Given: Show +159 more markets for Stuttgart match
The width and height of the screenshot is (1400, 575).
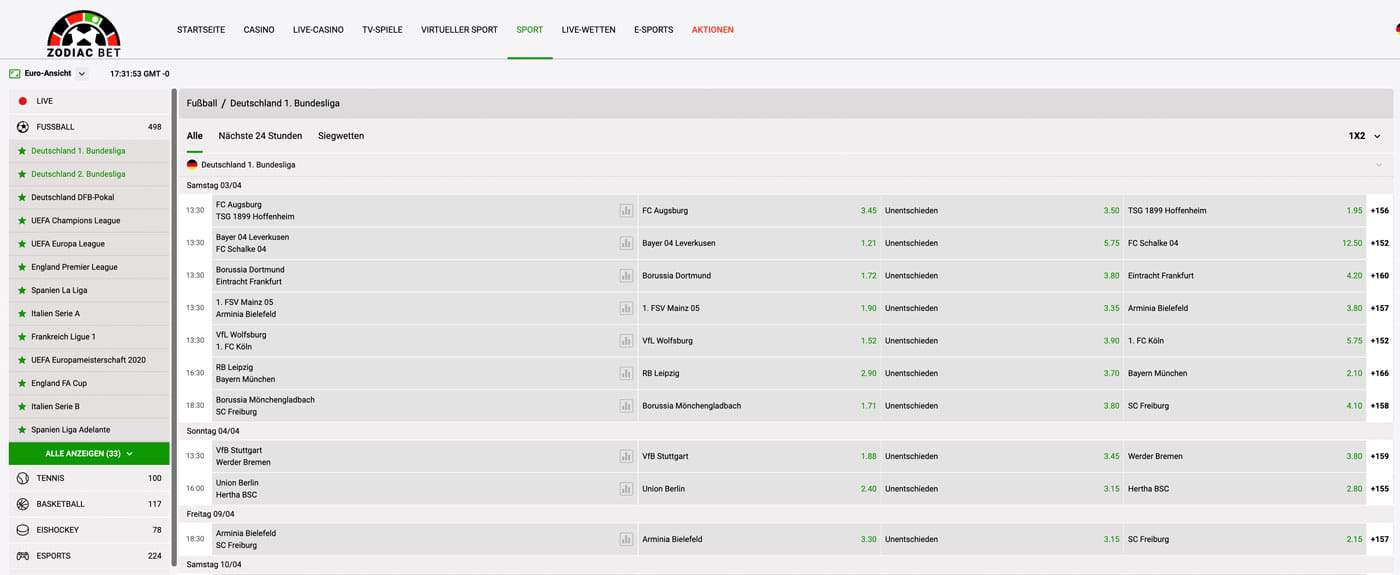Looking at the screenshot, I should 1380,456.
